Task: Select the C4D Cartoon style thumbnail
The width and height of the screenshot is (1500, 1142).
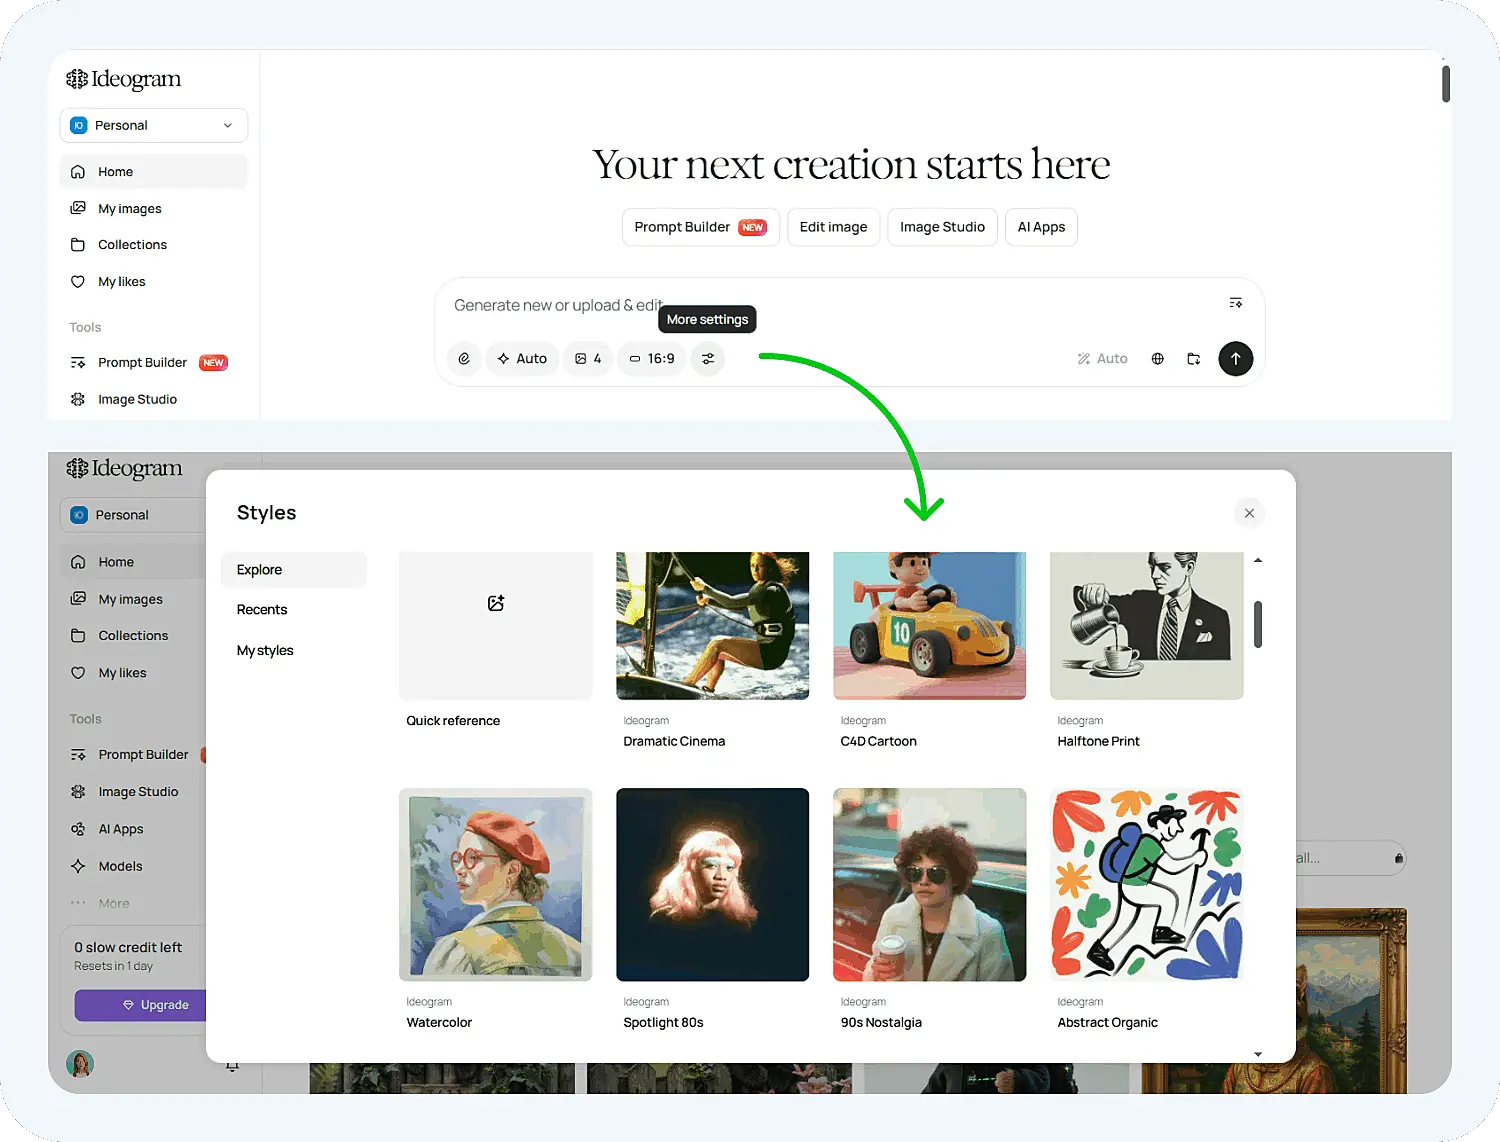Action: (x=930, y=626)
